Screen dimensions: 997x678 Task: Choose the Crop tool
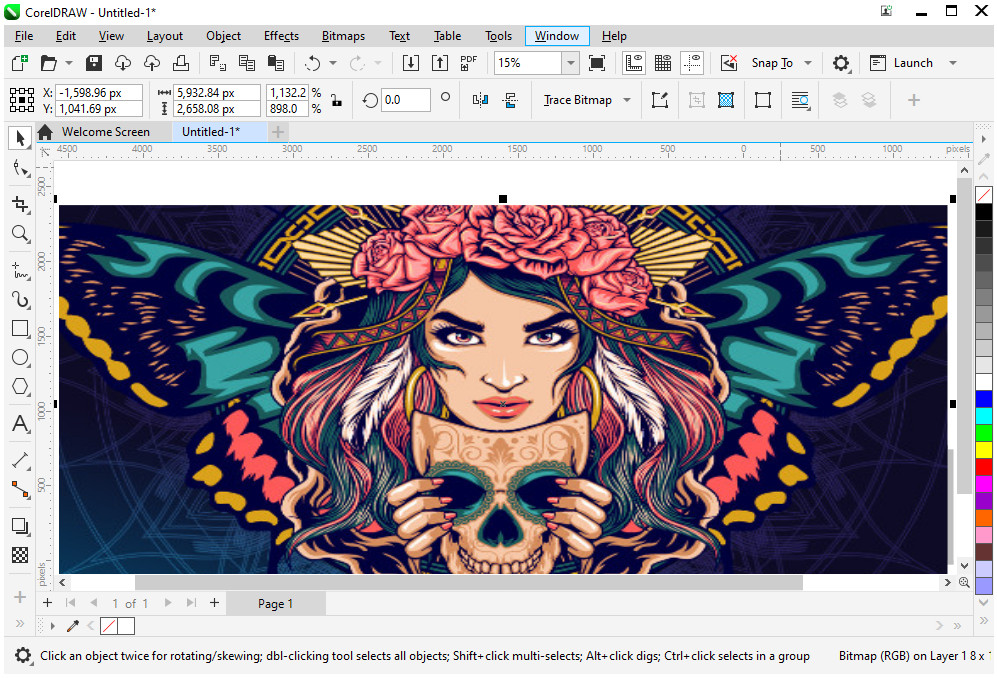[20, 204]
